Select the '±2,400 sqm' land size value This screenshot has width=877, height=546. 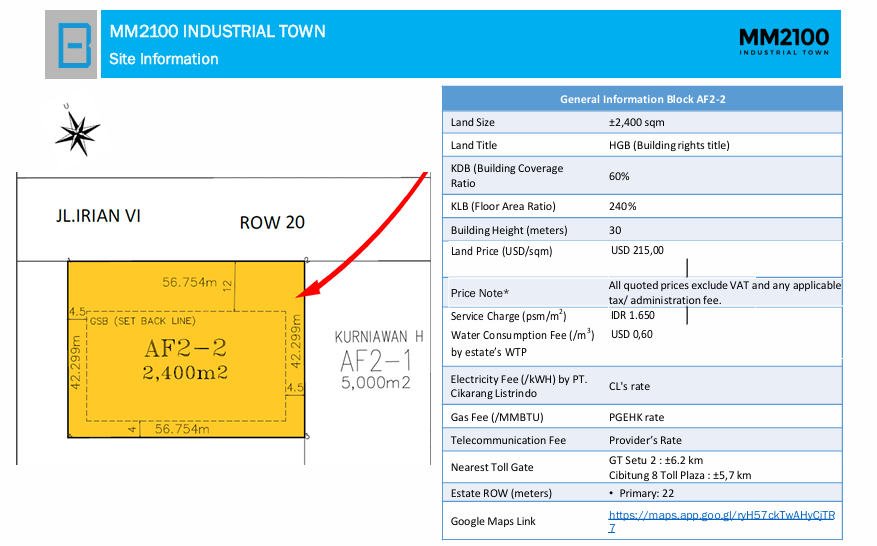click(636, 122)
